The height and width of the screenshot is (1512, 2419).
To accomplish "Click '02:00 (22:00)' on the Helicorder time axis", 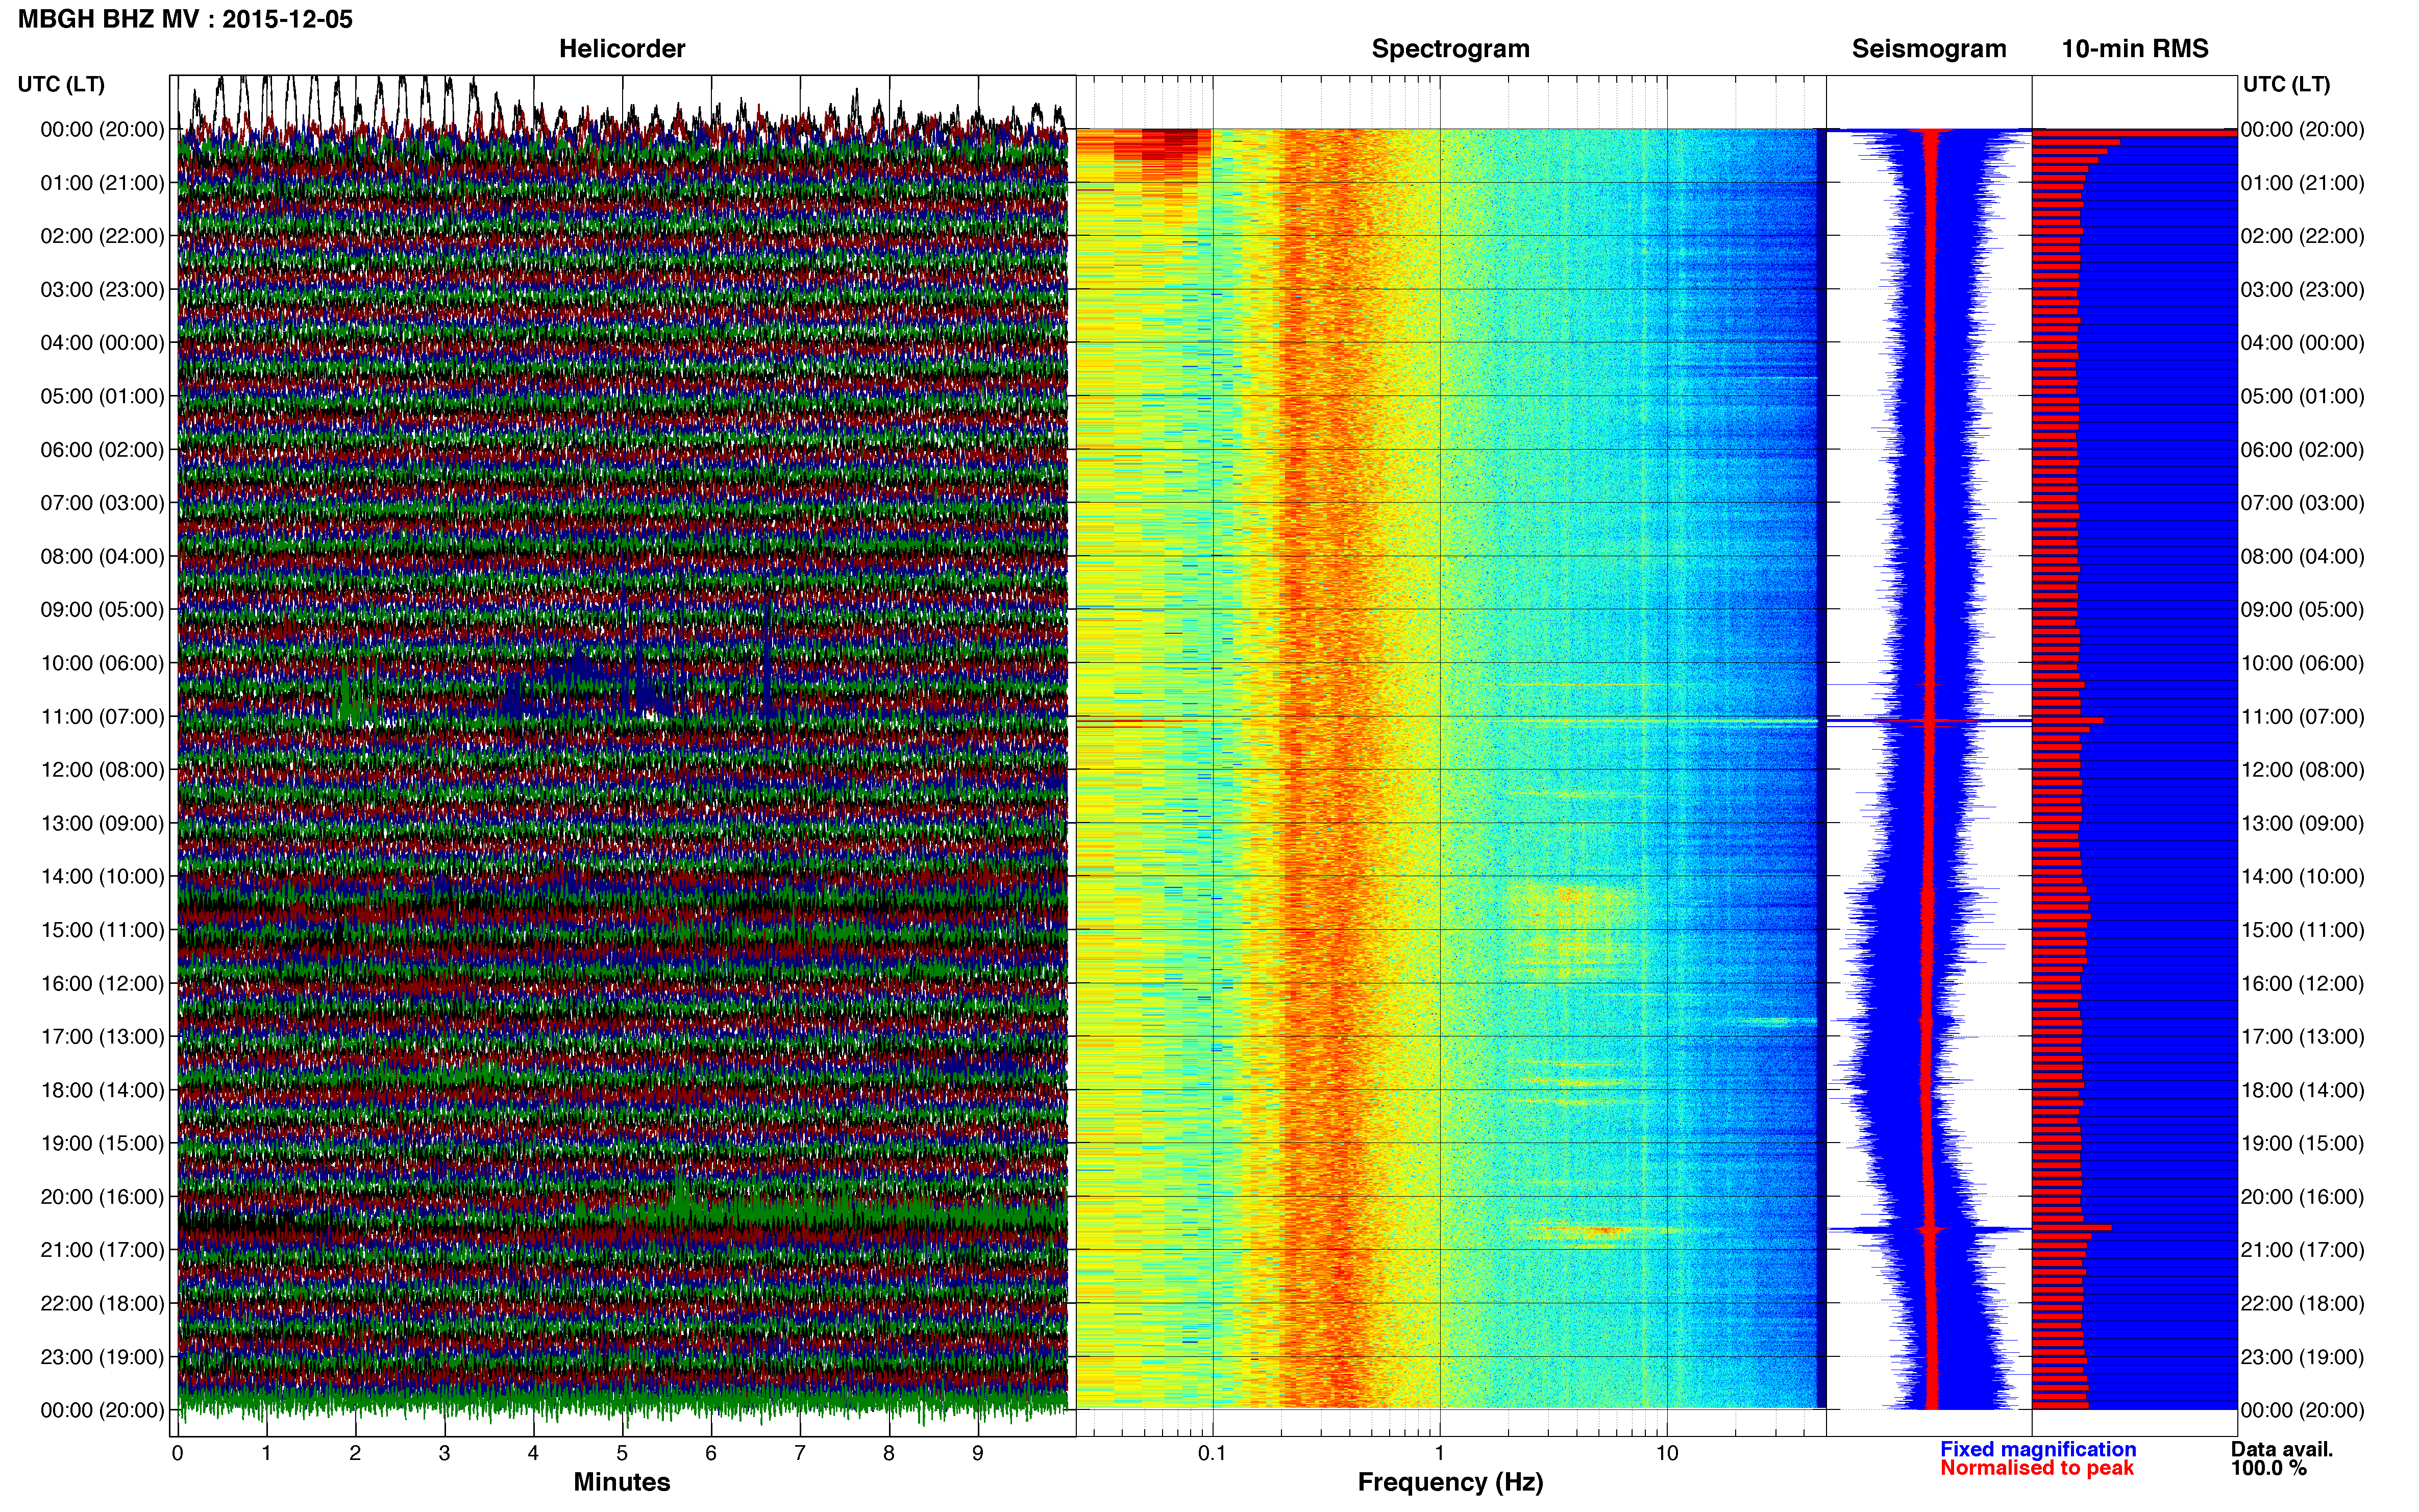I will click(x=102, y=236).
